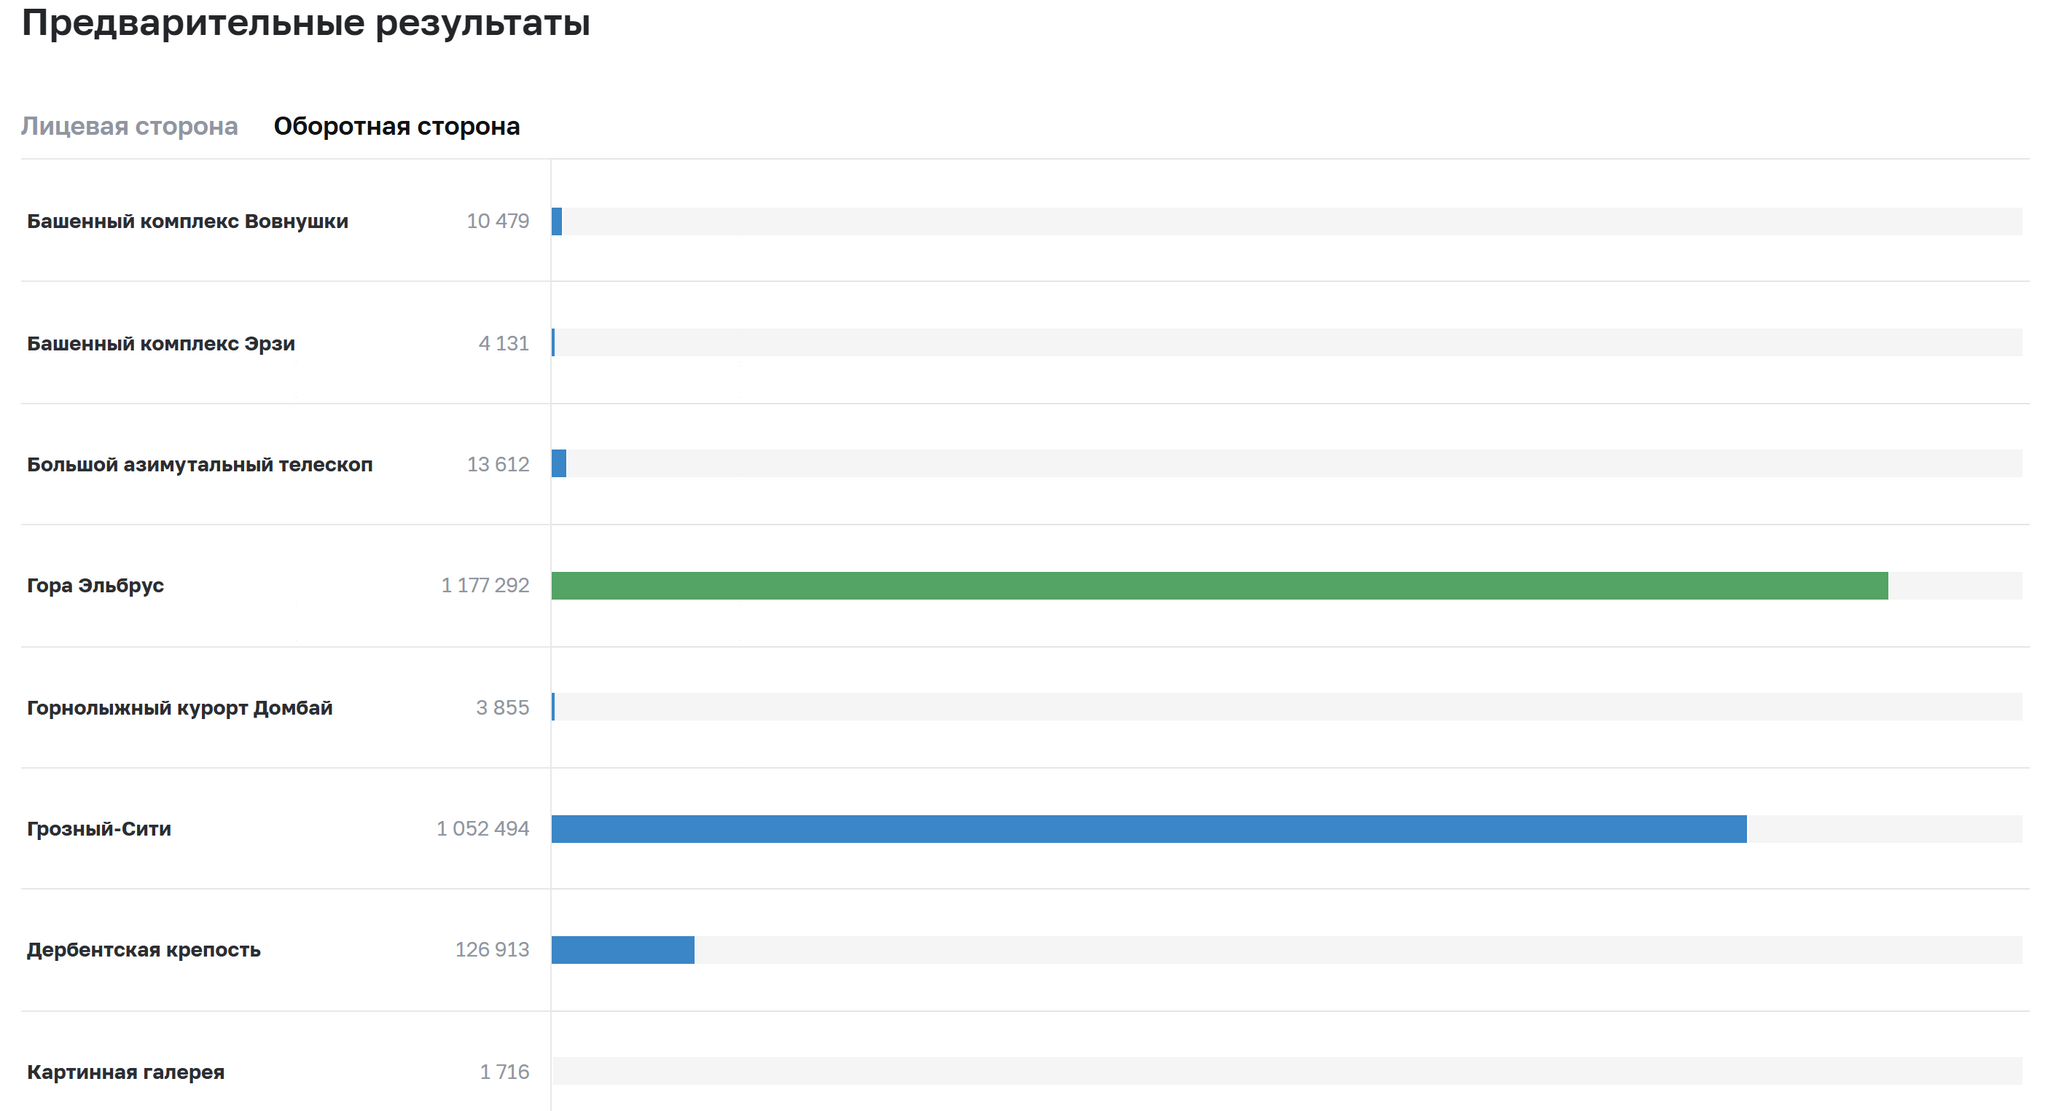Click the 1 052 494 vote count
2048x1111 pixels.
click(x=482, y=829)
